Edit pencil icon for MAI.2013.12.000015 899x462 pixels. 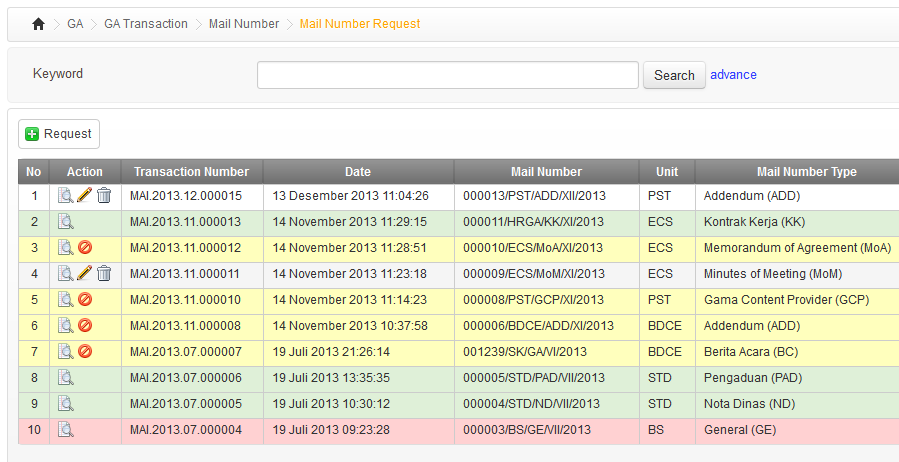pyautogui.click(x=85, y=196)
